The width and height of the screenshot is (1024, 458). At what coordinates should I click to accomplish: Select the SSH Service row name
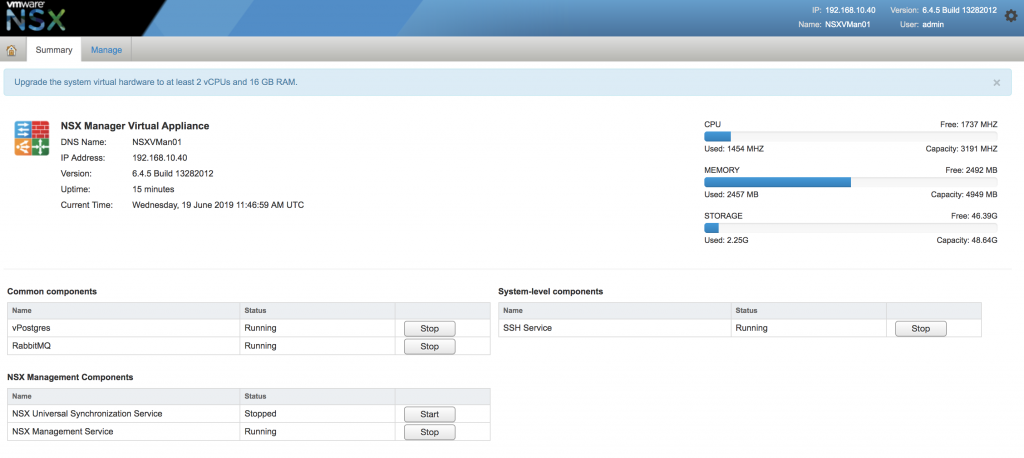[x=528, y=328]
